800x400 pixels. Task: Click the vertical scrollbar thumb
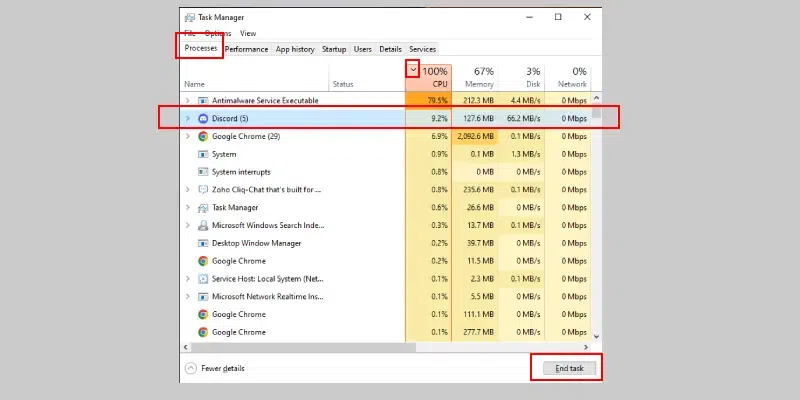pyautogui.click(x=596, y=111)
